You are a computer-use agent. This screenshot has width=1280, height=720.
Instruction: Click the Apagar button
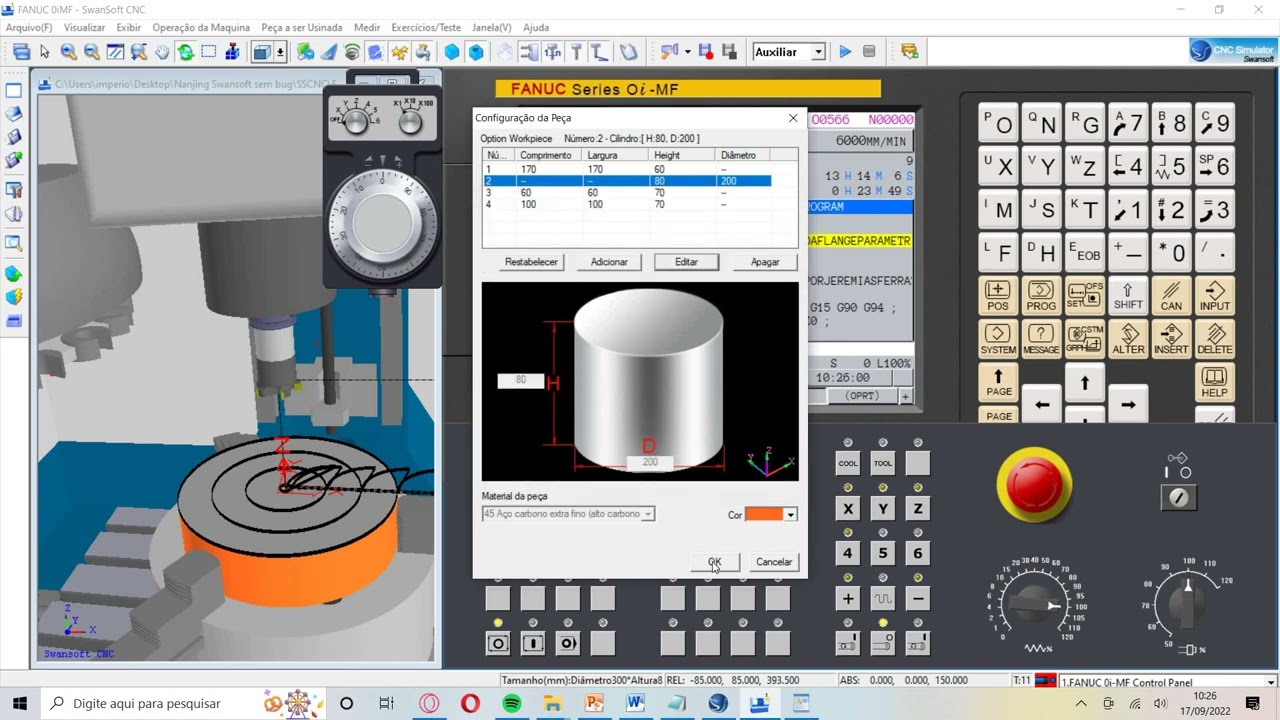tap(765, 262)
